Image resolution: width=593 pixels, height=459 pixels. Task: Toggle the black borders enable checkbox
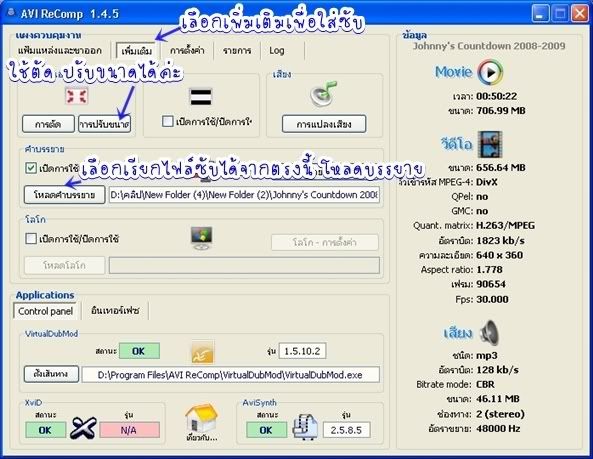tap(168, 121)
